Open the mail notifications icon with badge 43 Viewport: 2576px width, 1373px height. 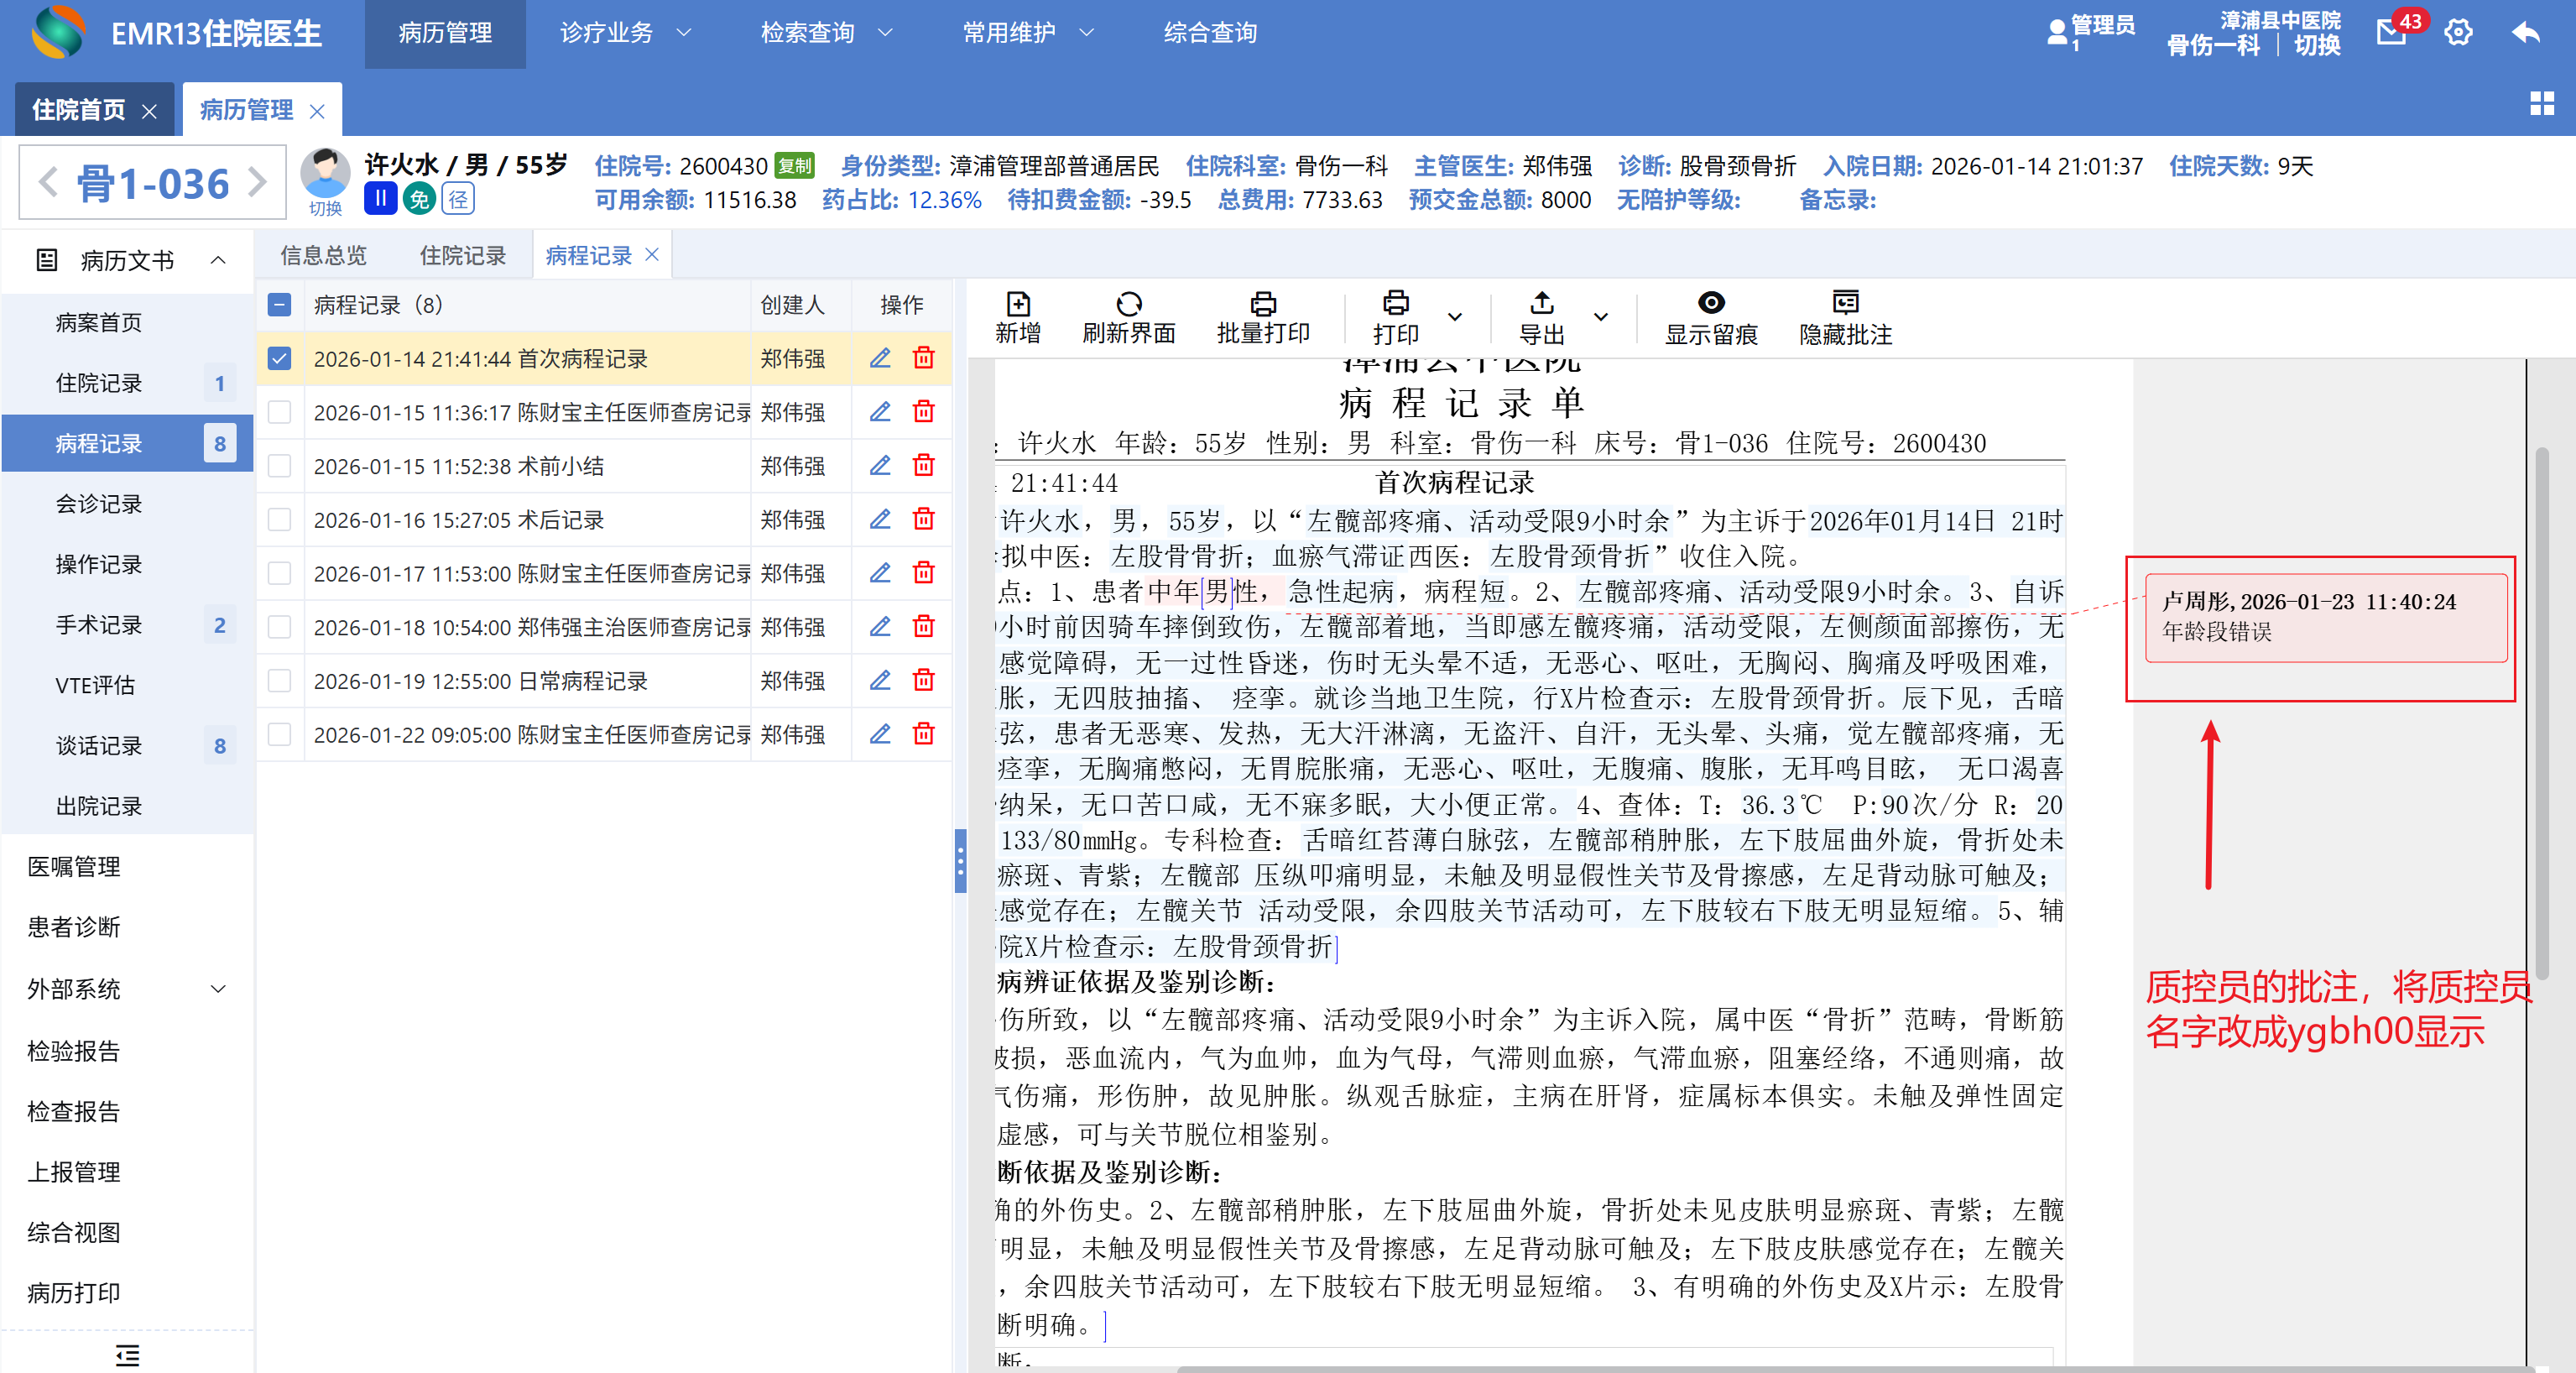(2391, 33)
